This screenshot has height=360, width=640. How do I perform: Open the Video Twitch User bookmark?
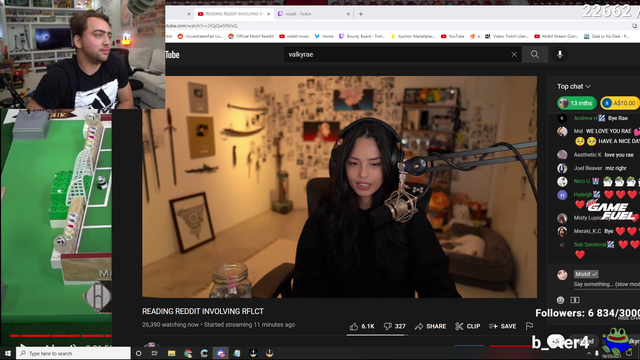(x=507, y=36)
